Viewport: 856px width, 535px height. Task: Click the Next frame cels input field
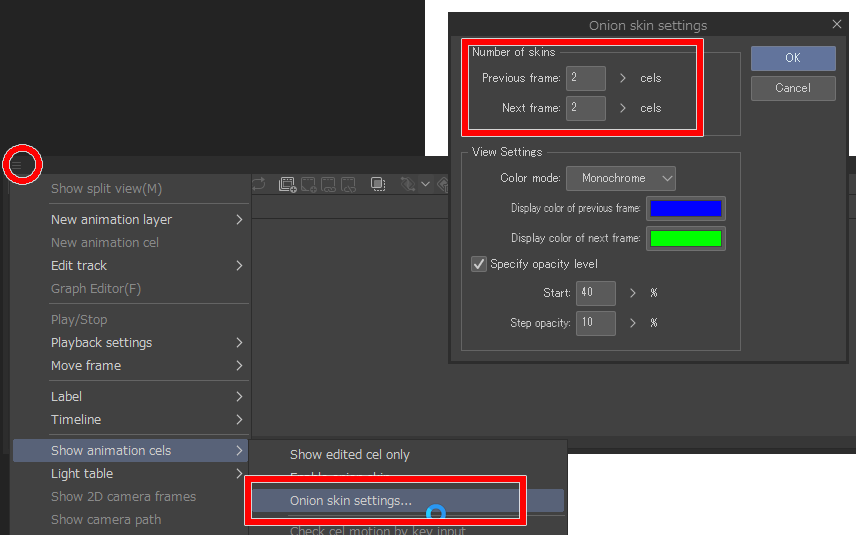coord(586,108)
